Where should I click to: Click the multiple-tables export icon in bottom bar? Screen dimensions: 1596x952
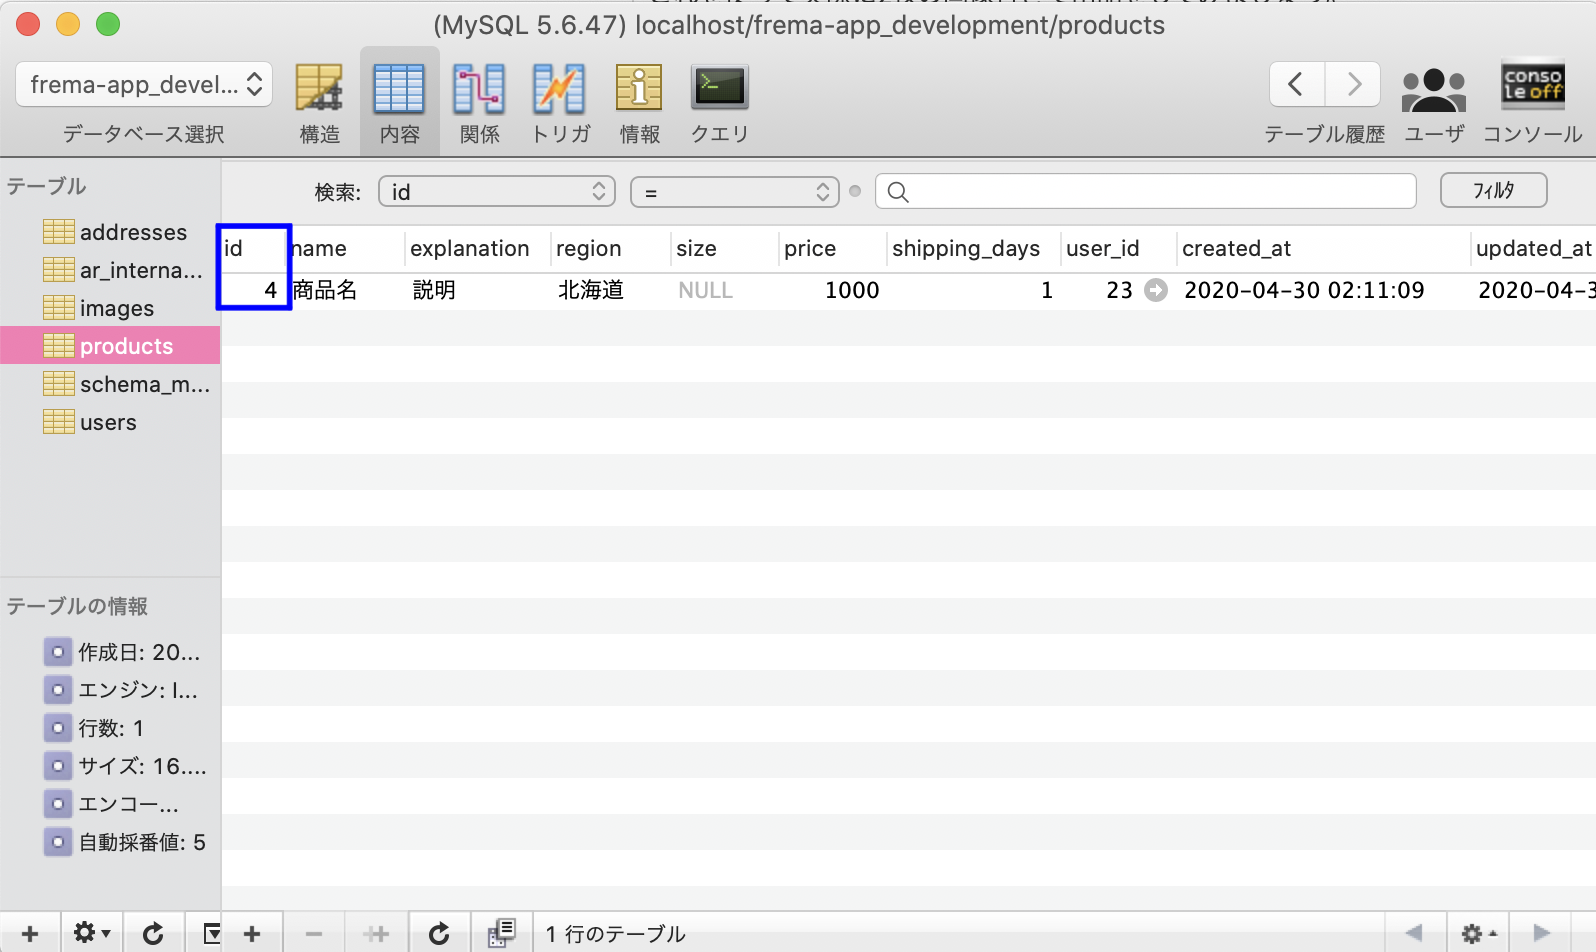click(501, 933)
